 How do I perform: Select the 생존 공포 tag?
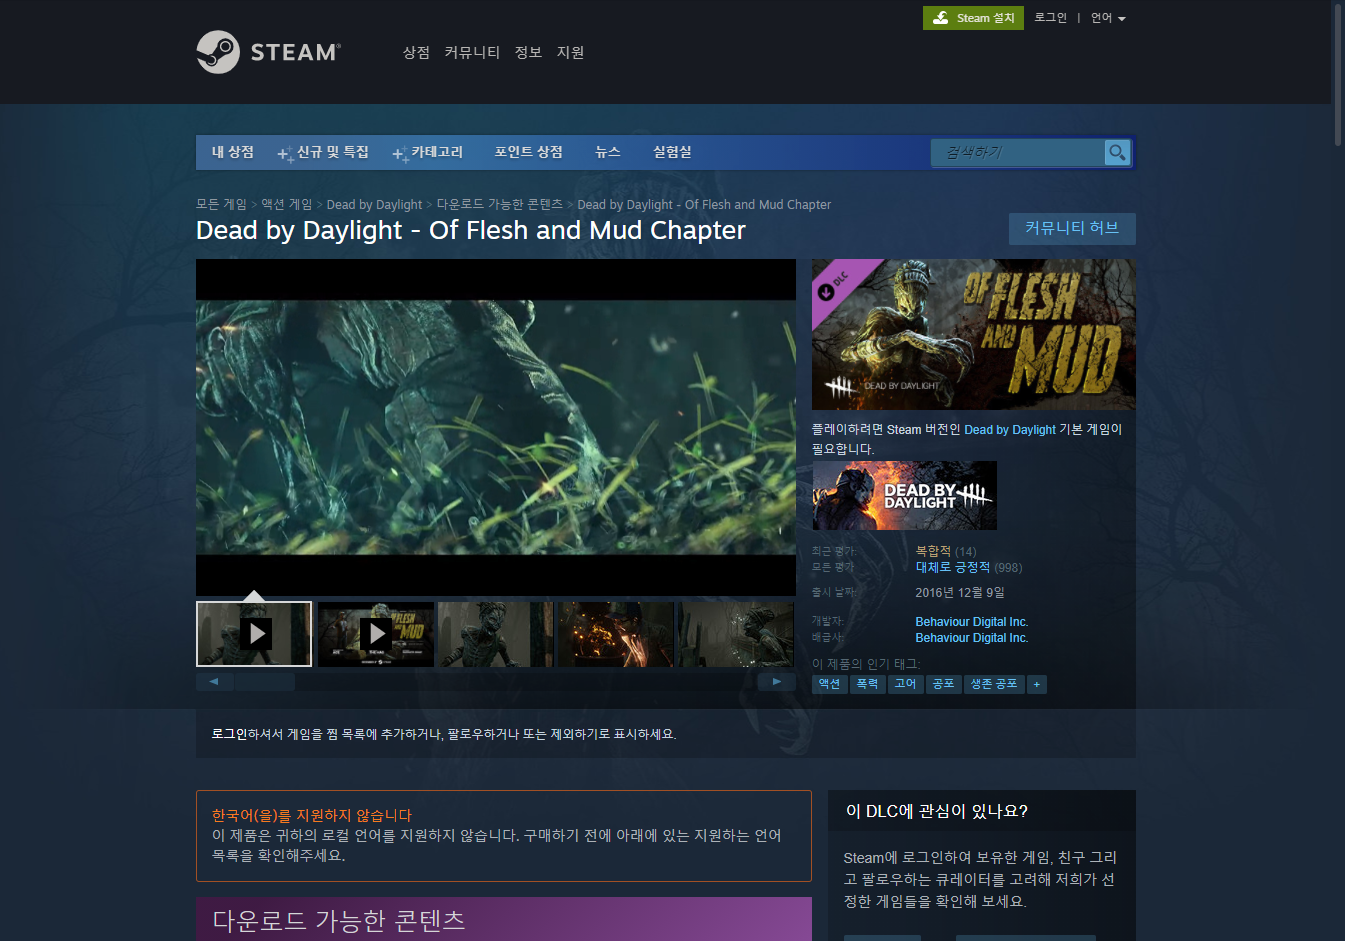[x=994, y=684]
